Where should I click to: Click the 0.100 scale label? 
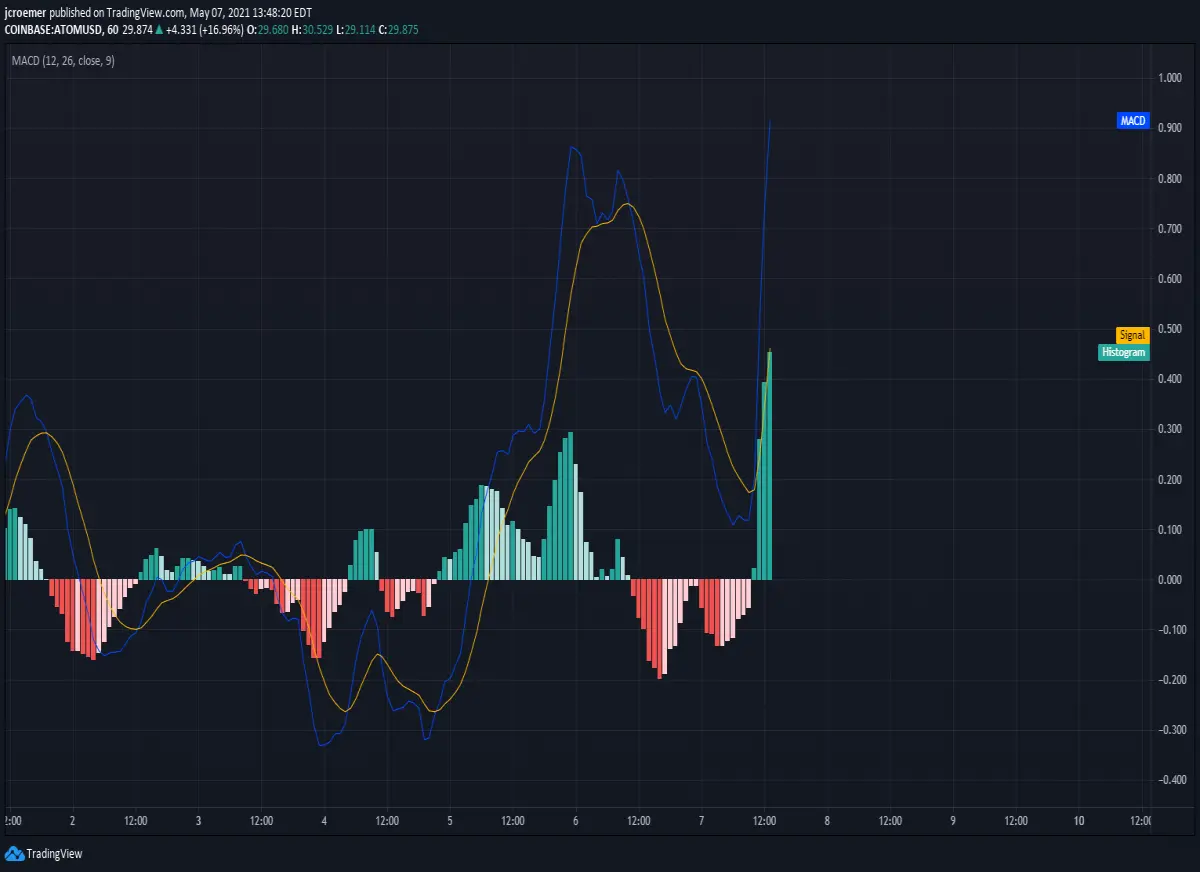pyautogui.click(x=1168, y=529)
